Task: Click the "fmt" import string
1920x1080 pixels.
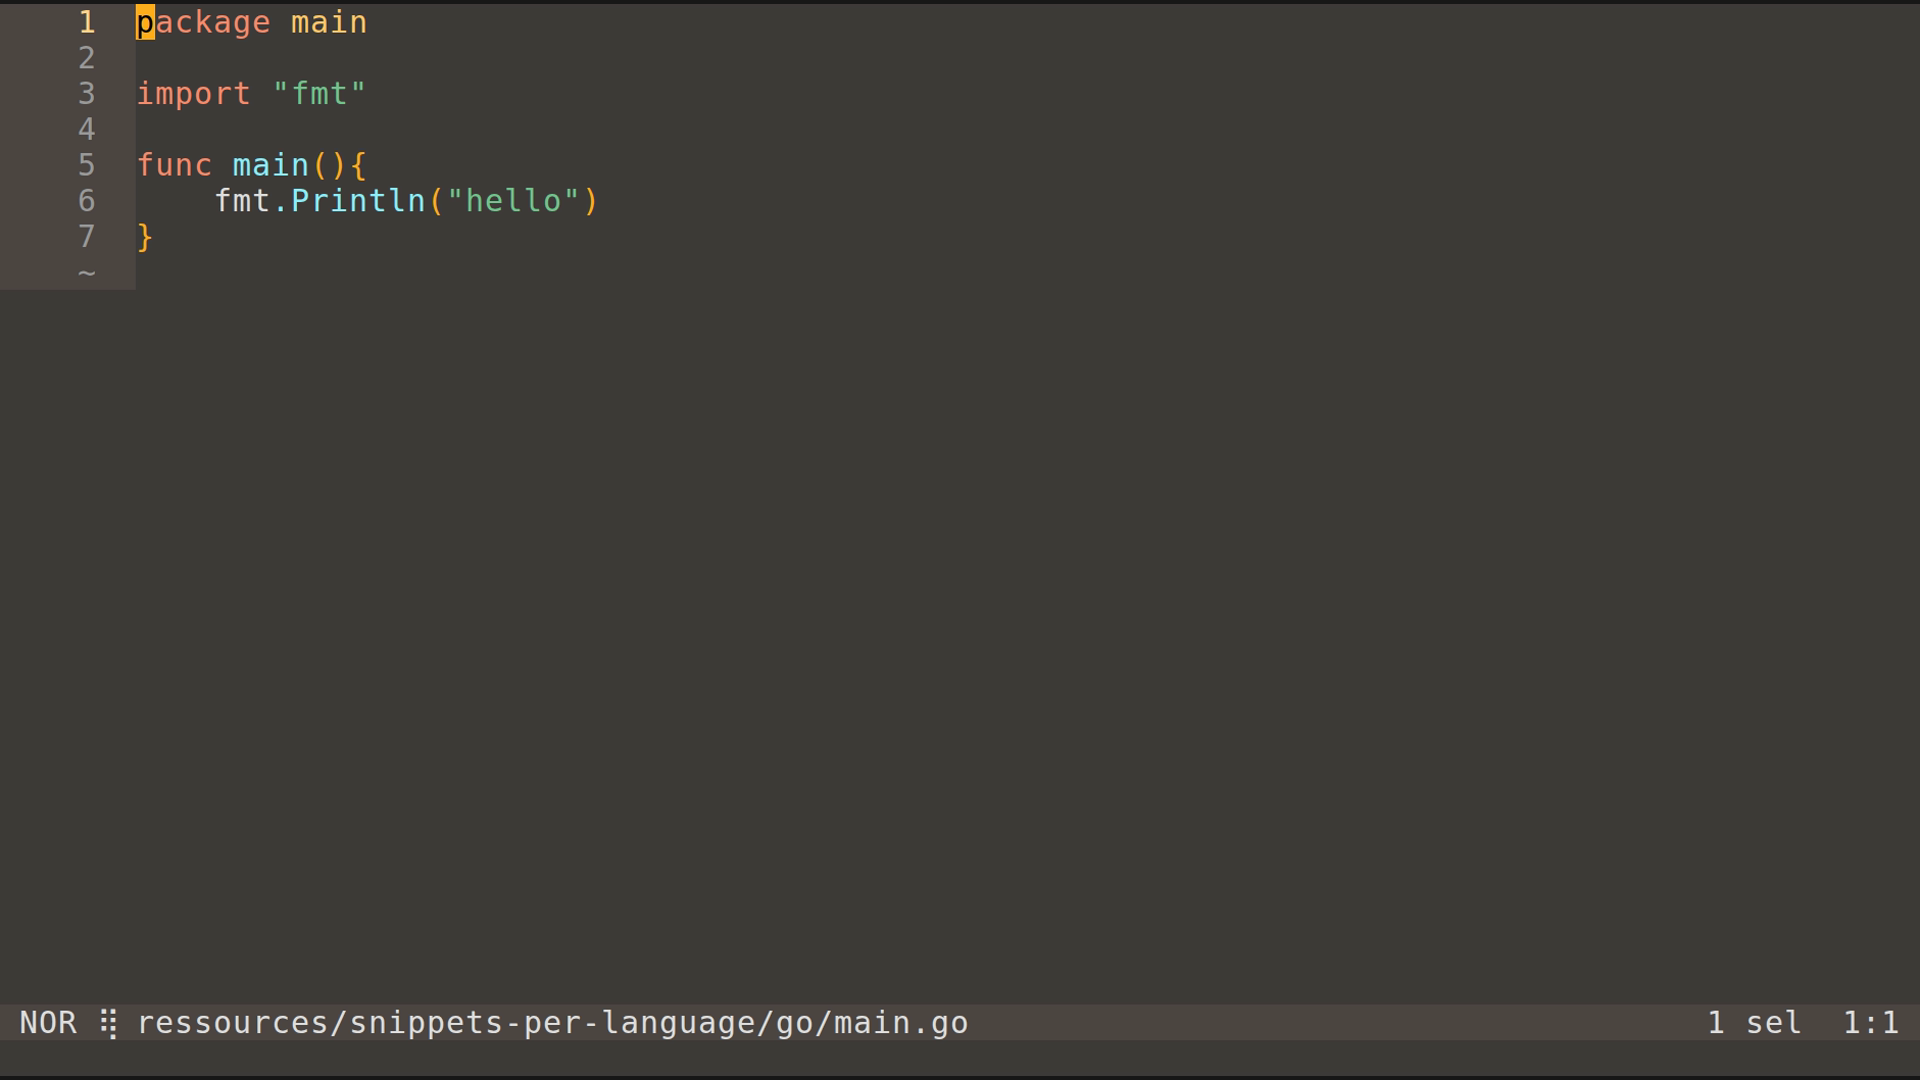Action: (319, 94)
